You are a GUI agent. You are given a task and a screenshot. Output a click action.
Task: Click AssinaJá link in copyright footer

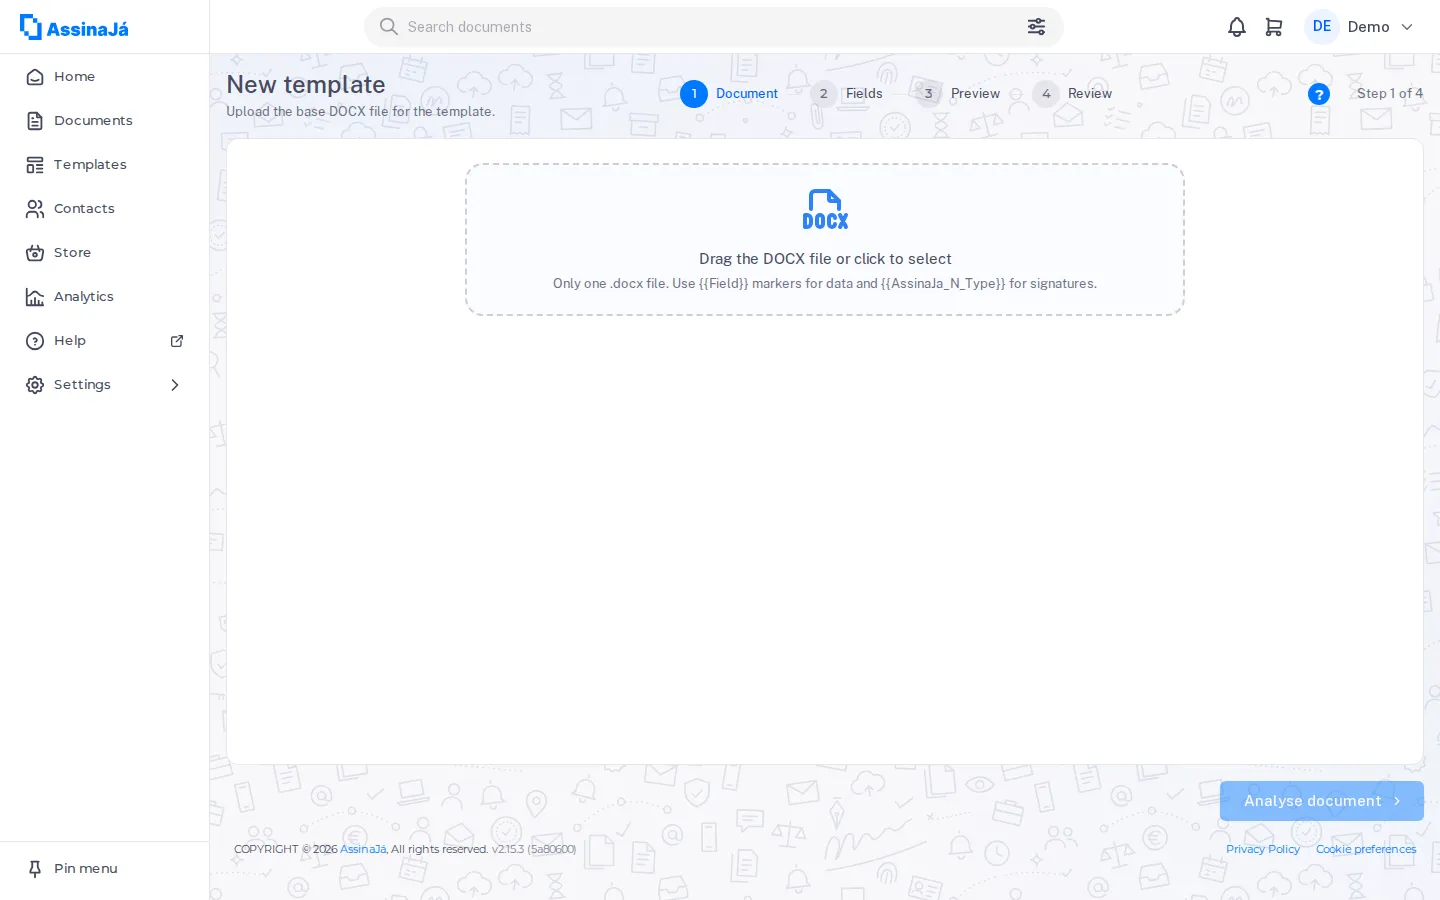click(363, 849)
